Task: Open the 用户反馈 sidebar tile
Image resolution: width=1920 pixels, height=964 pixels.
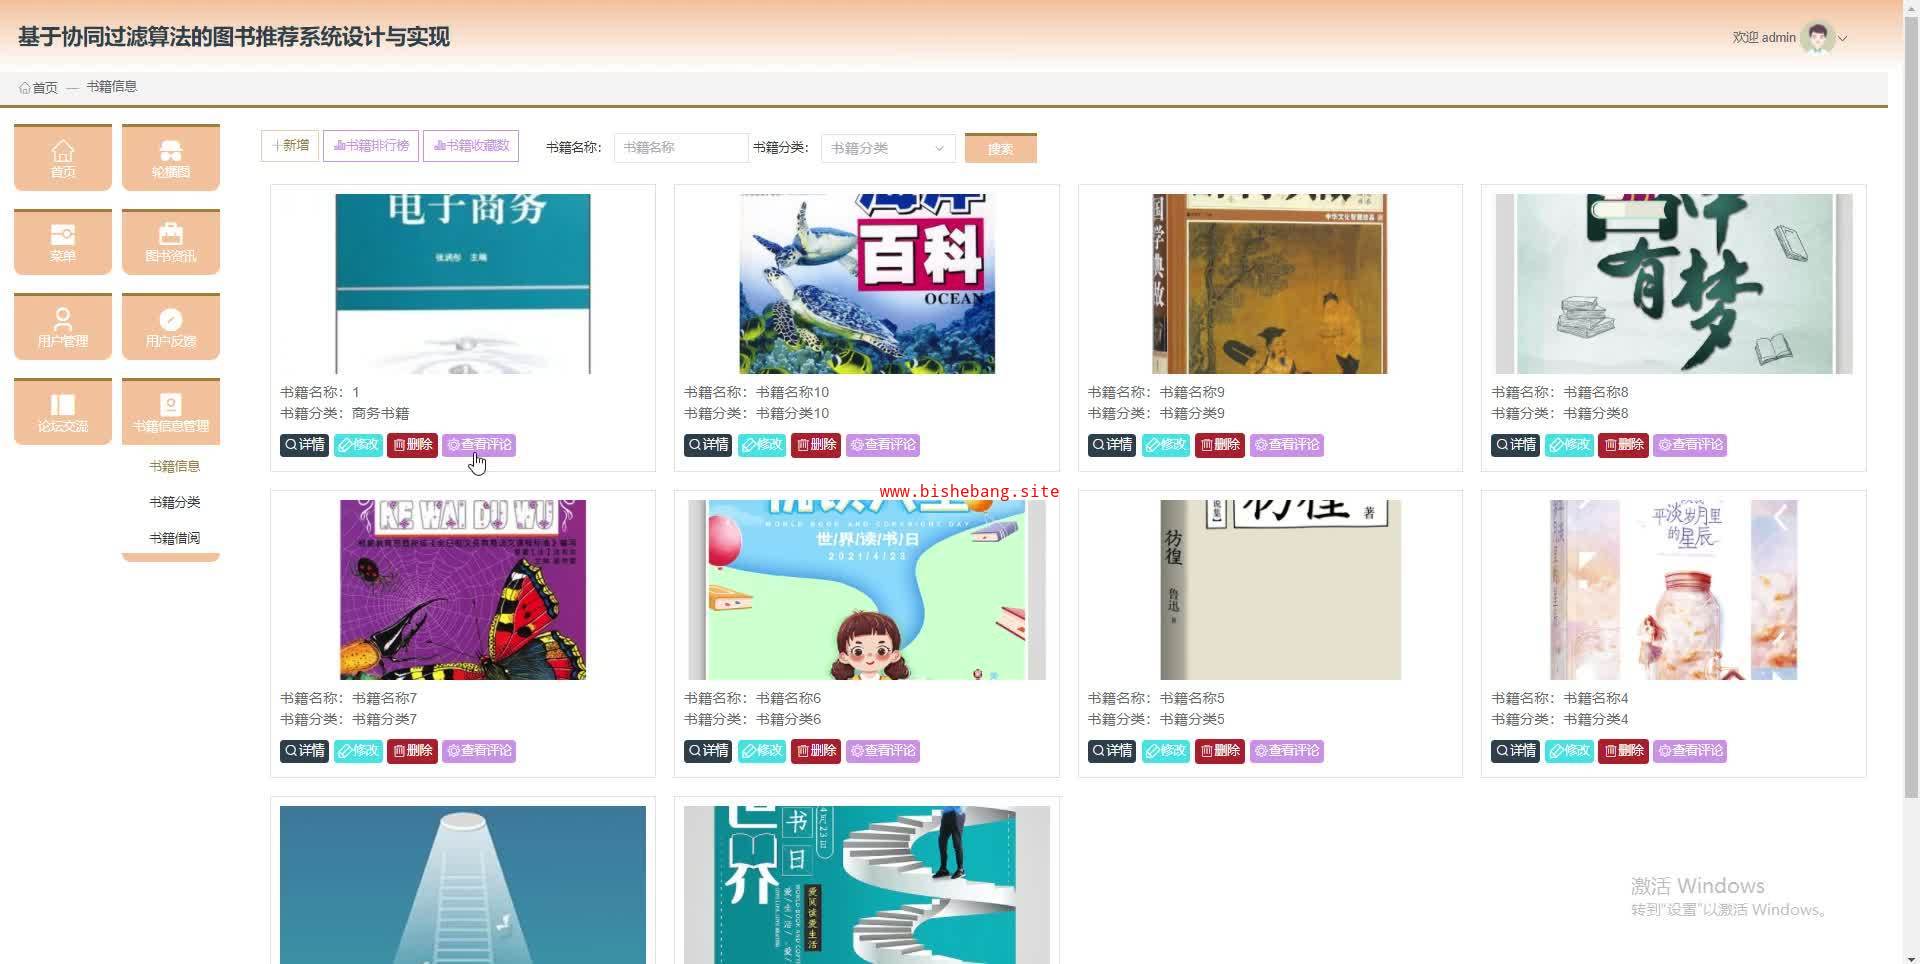Action: pos(171,326)
